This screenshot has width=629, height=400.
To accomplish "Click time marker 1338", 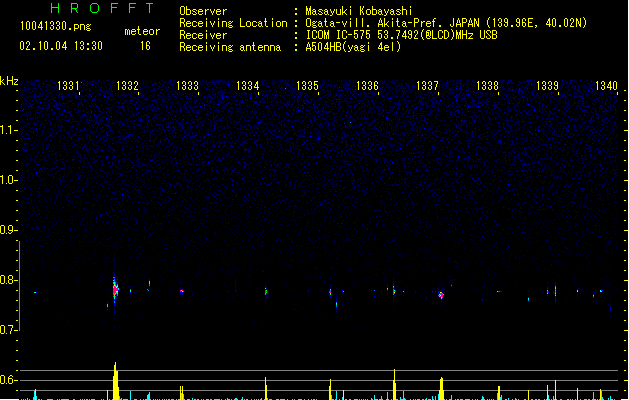I will point(487,86).
